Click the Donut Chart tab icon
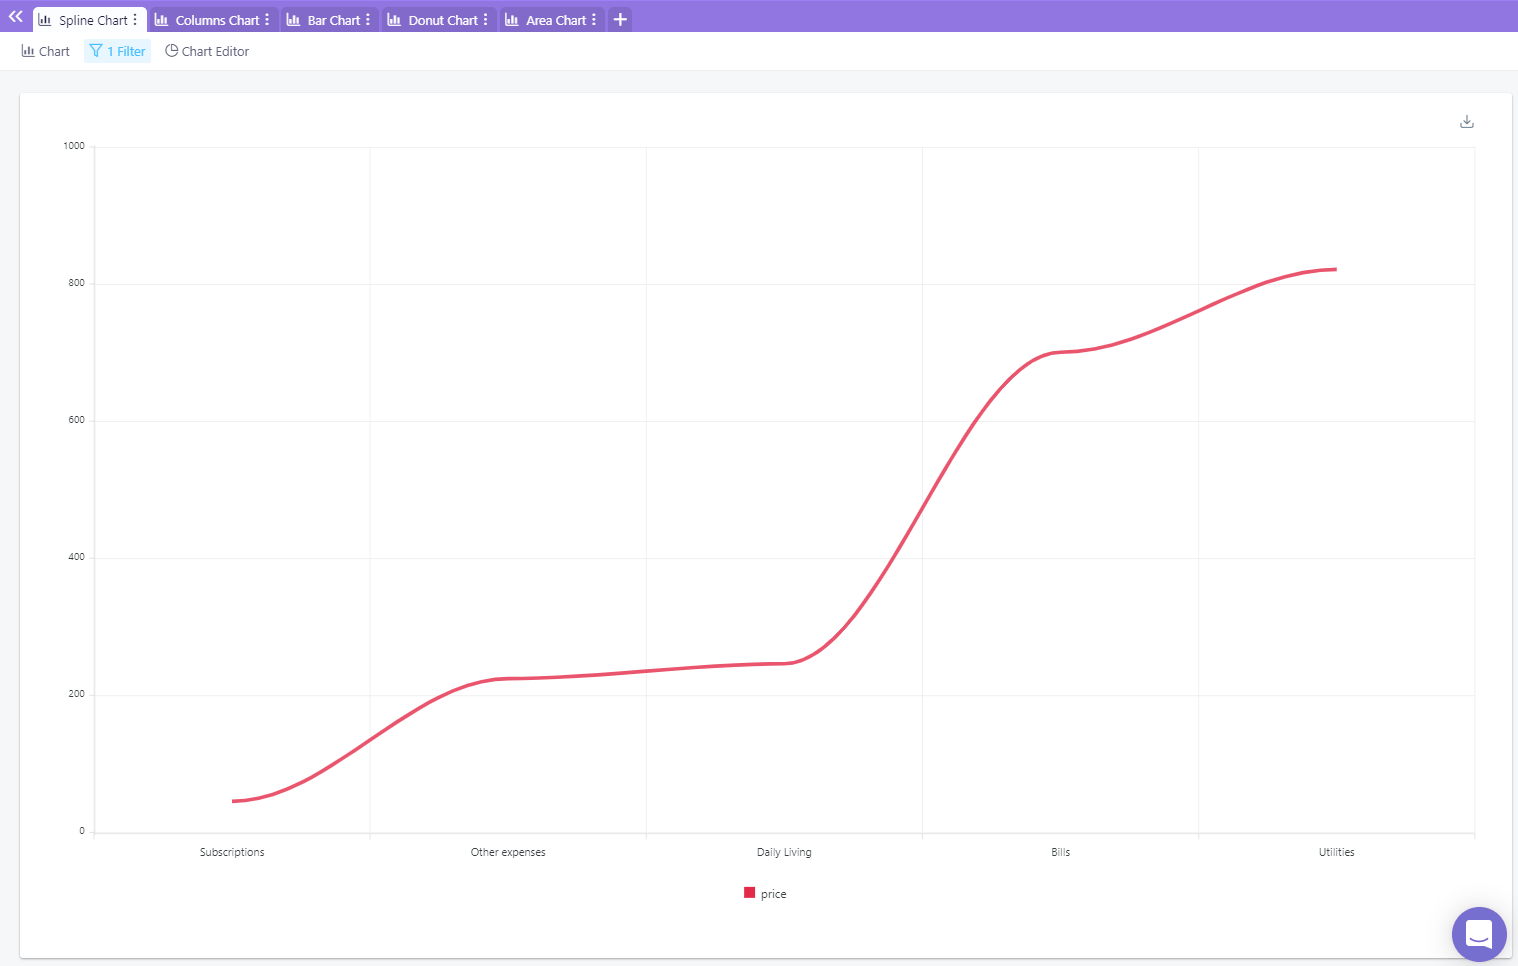This screenshot has width=1518, height=966. [x=394, y=20]
